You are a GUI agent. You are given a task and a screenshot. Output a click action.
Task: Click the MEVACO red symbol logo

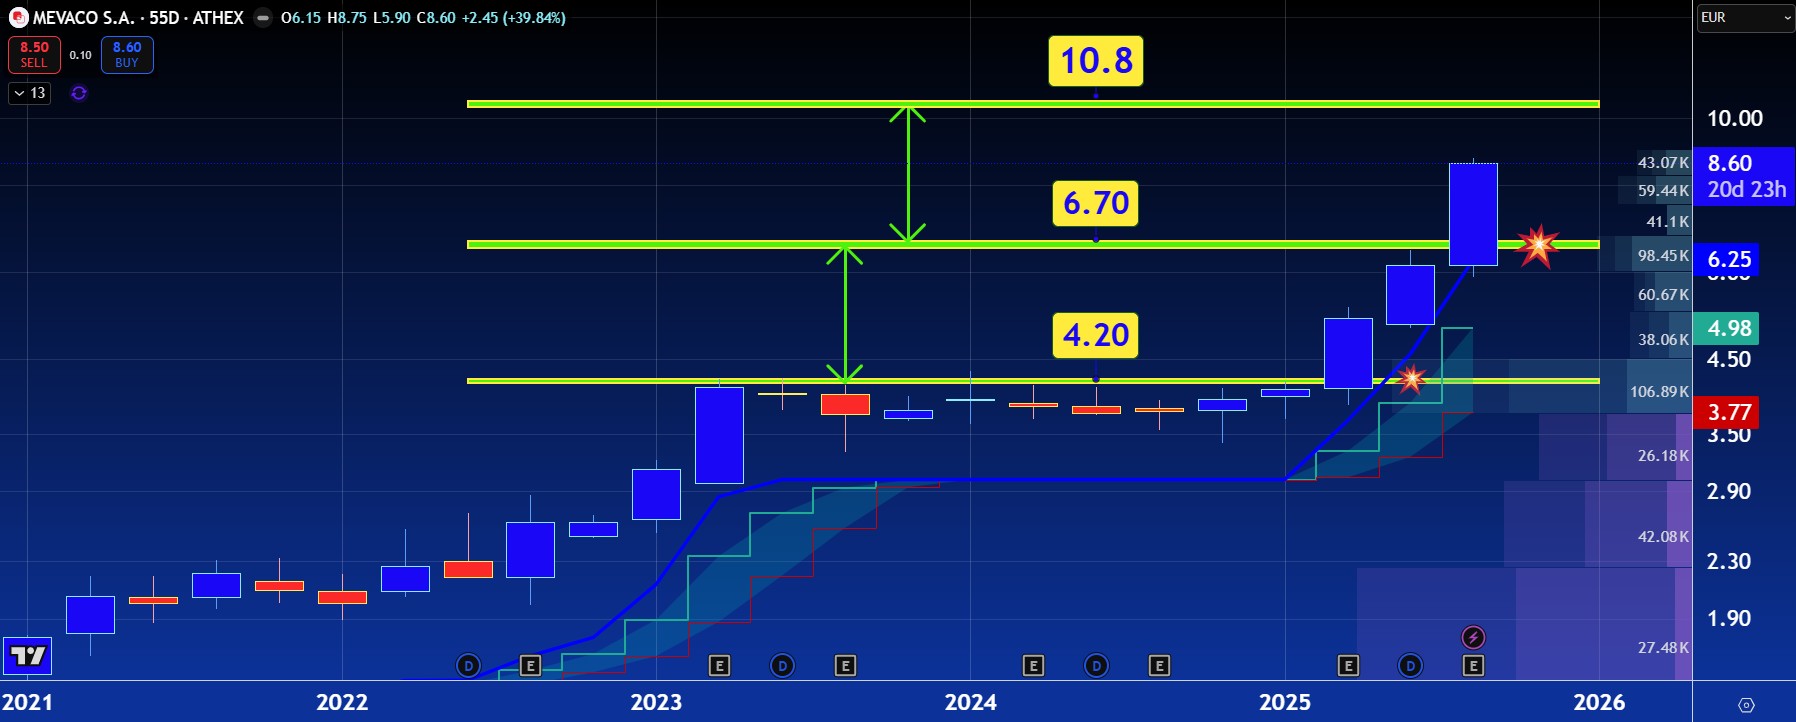(18, 17)
